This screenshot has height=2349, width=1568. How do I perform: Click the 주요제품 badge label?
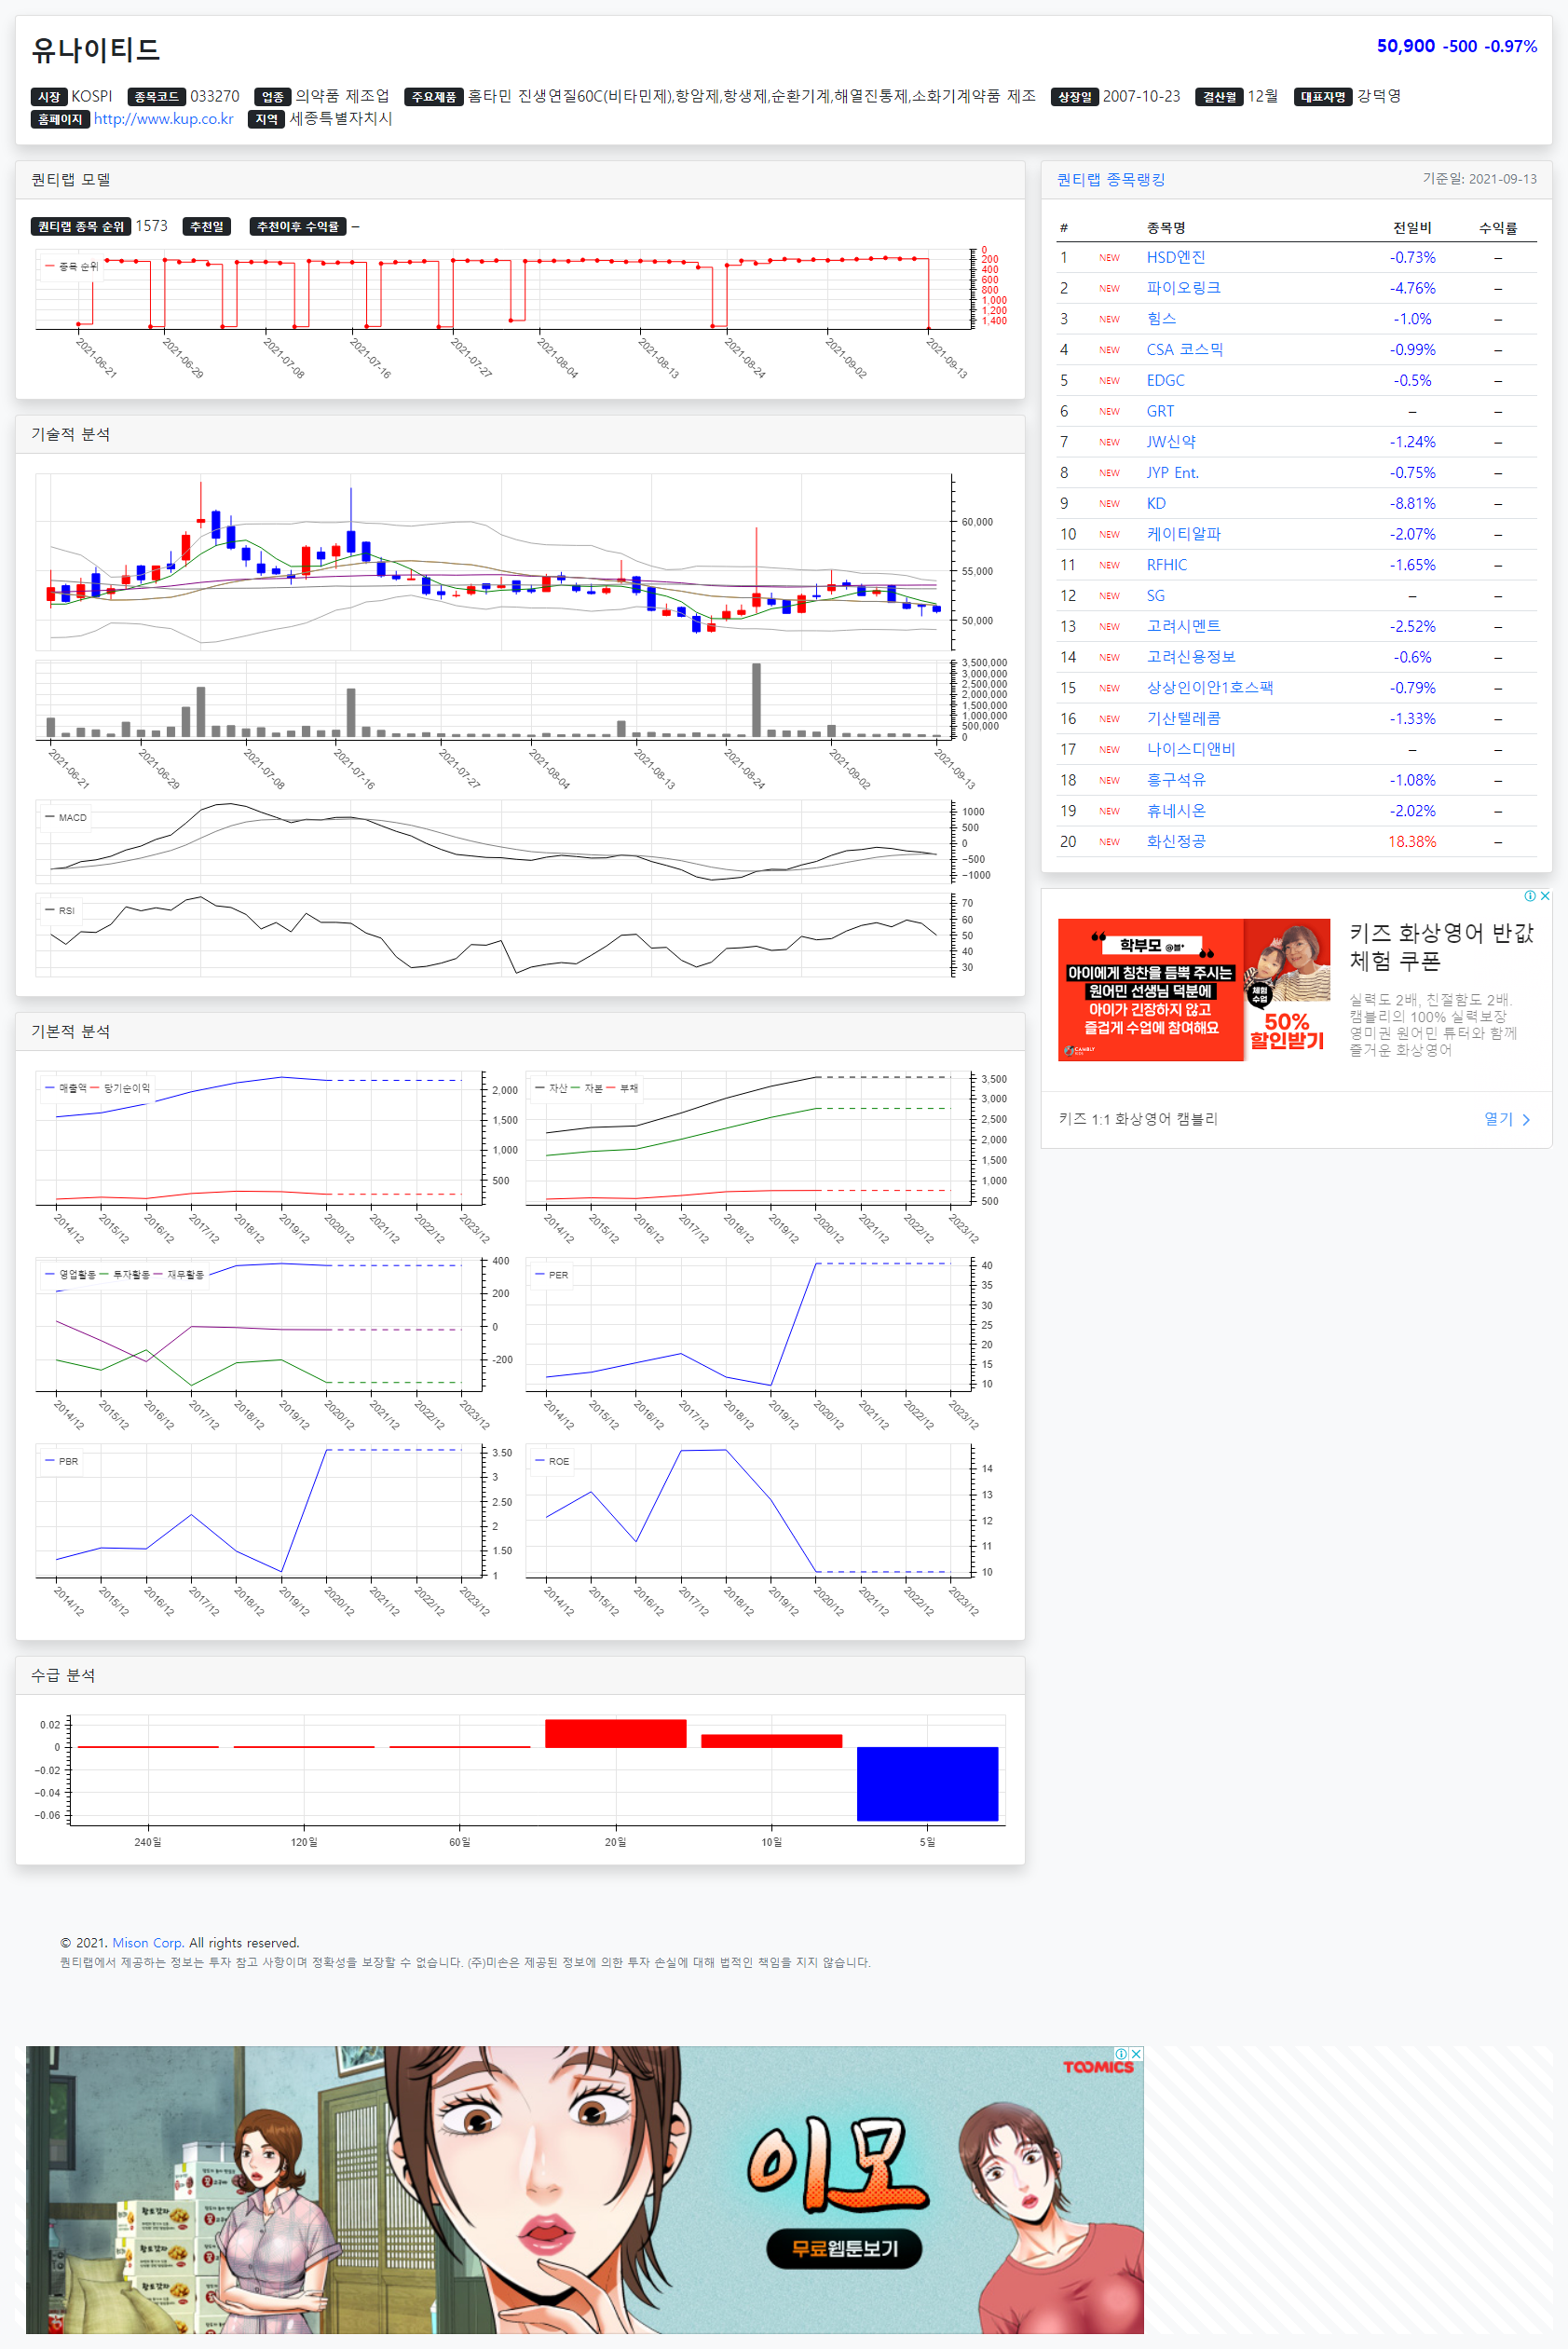click(x=434, y=97)
